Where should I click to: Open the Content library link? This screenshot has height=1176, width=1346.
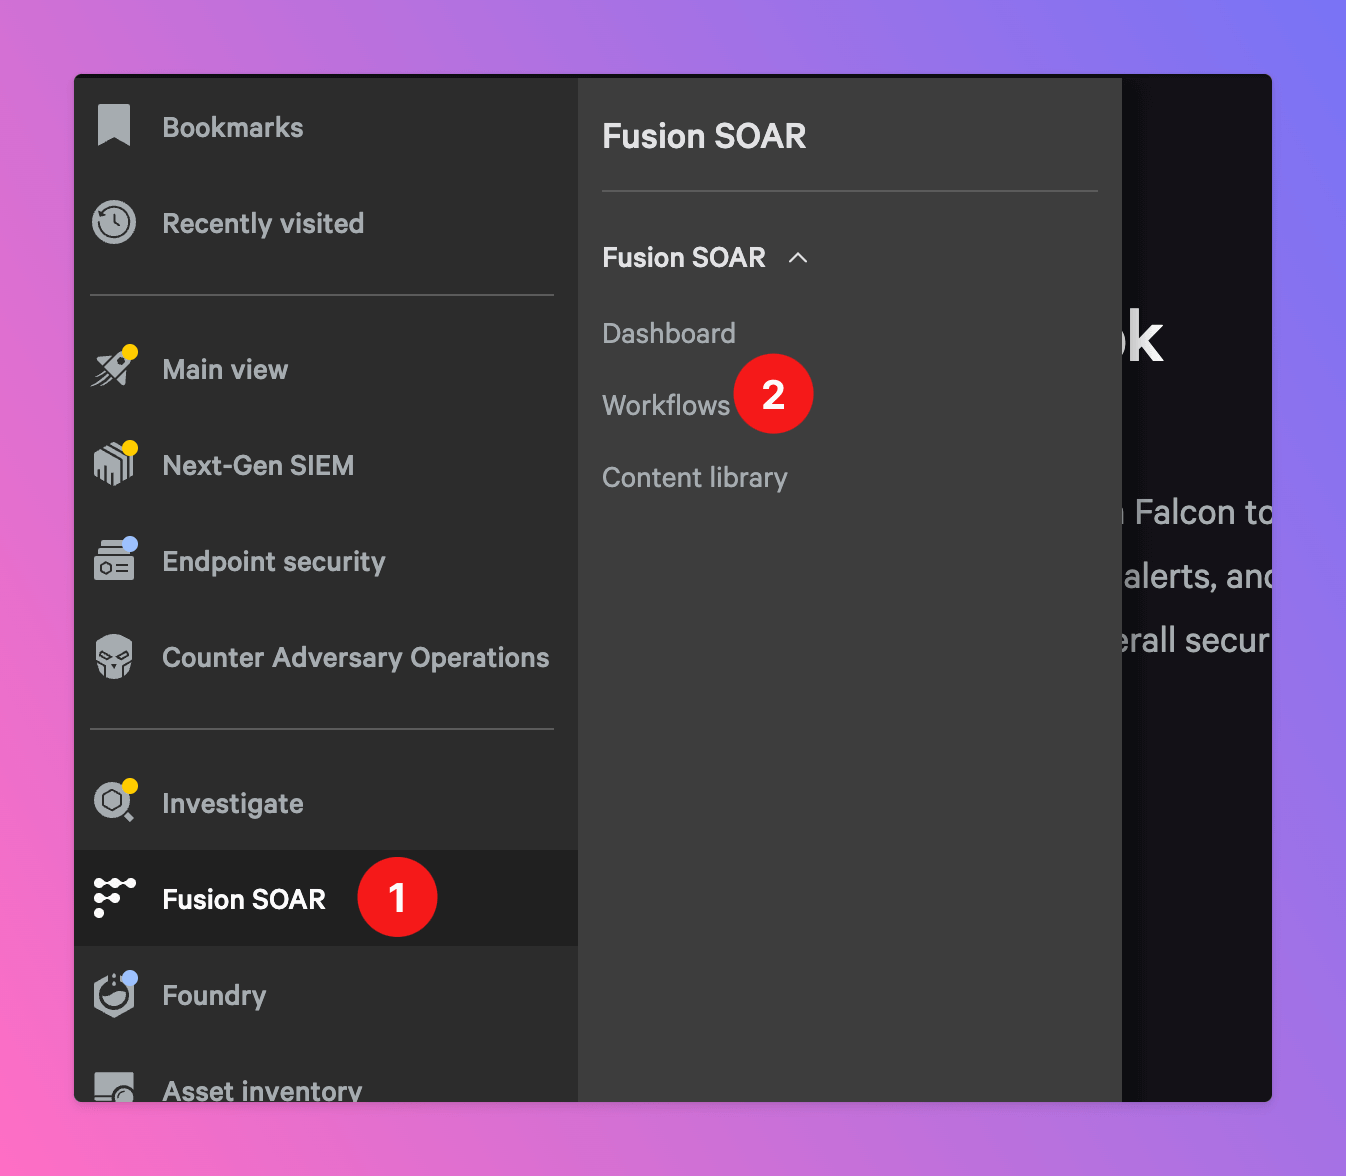pyautogui.click(x=695, y=477)
